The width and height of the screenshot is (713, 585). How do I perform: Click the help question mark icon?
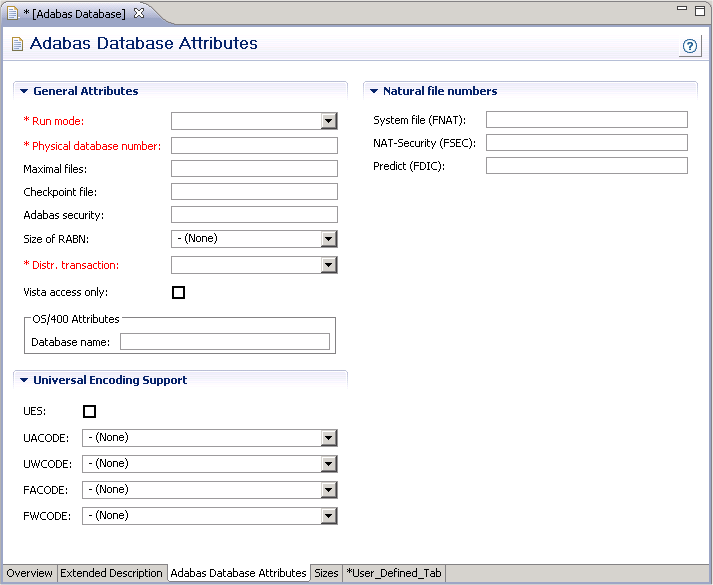(689, 46)
